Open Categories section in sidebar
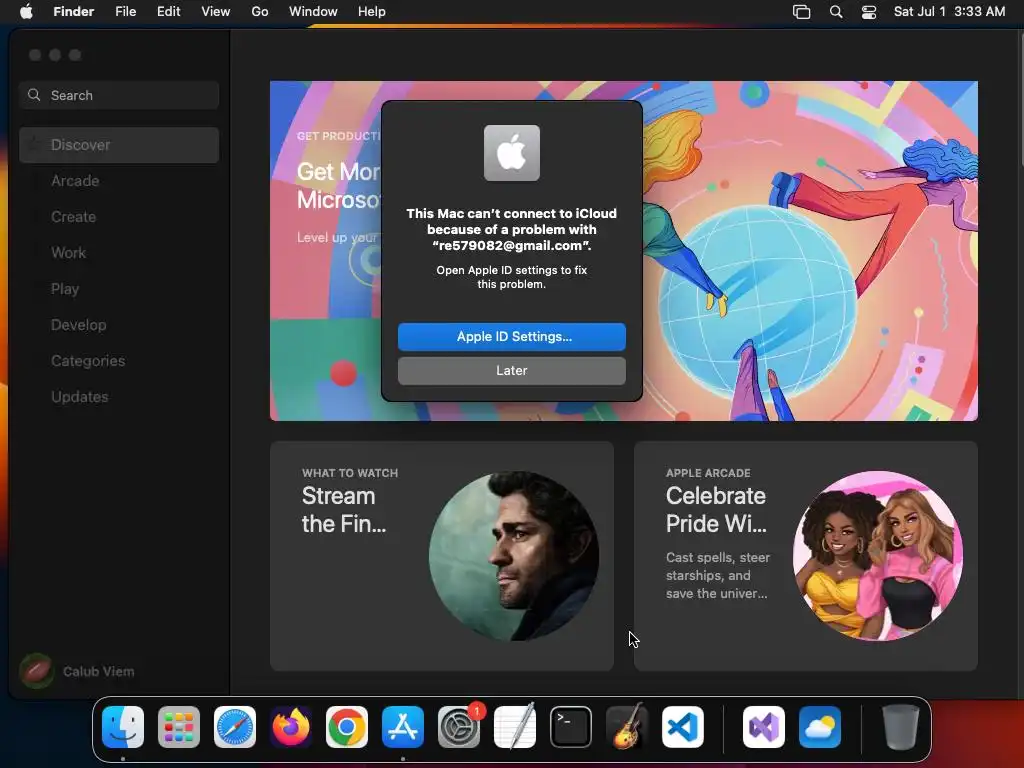This screenshot has height=768, width=1024. point(88,360)
